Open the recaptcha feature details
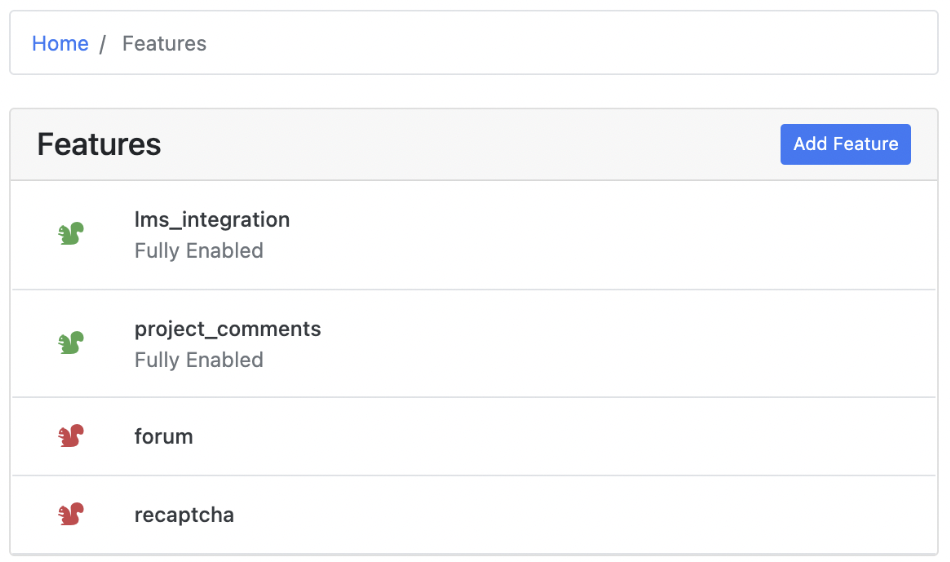The image size is (950, 562). pos(184,516)
